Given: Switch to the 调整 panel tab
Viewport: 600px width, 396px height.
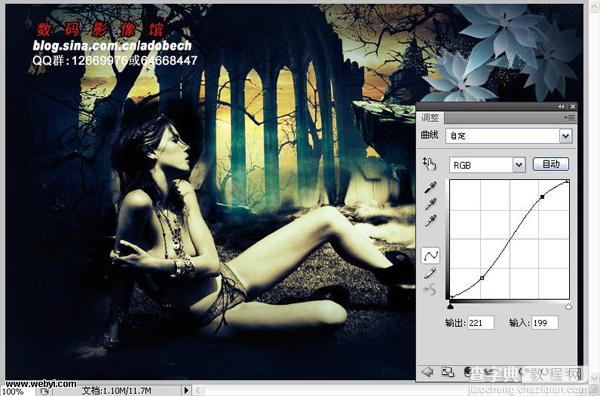Looking at the screenshot, I should point(430,118).
